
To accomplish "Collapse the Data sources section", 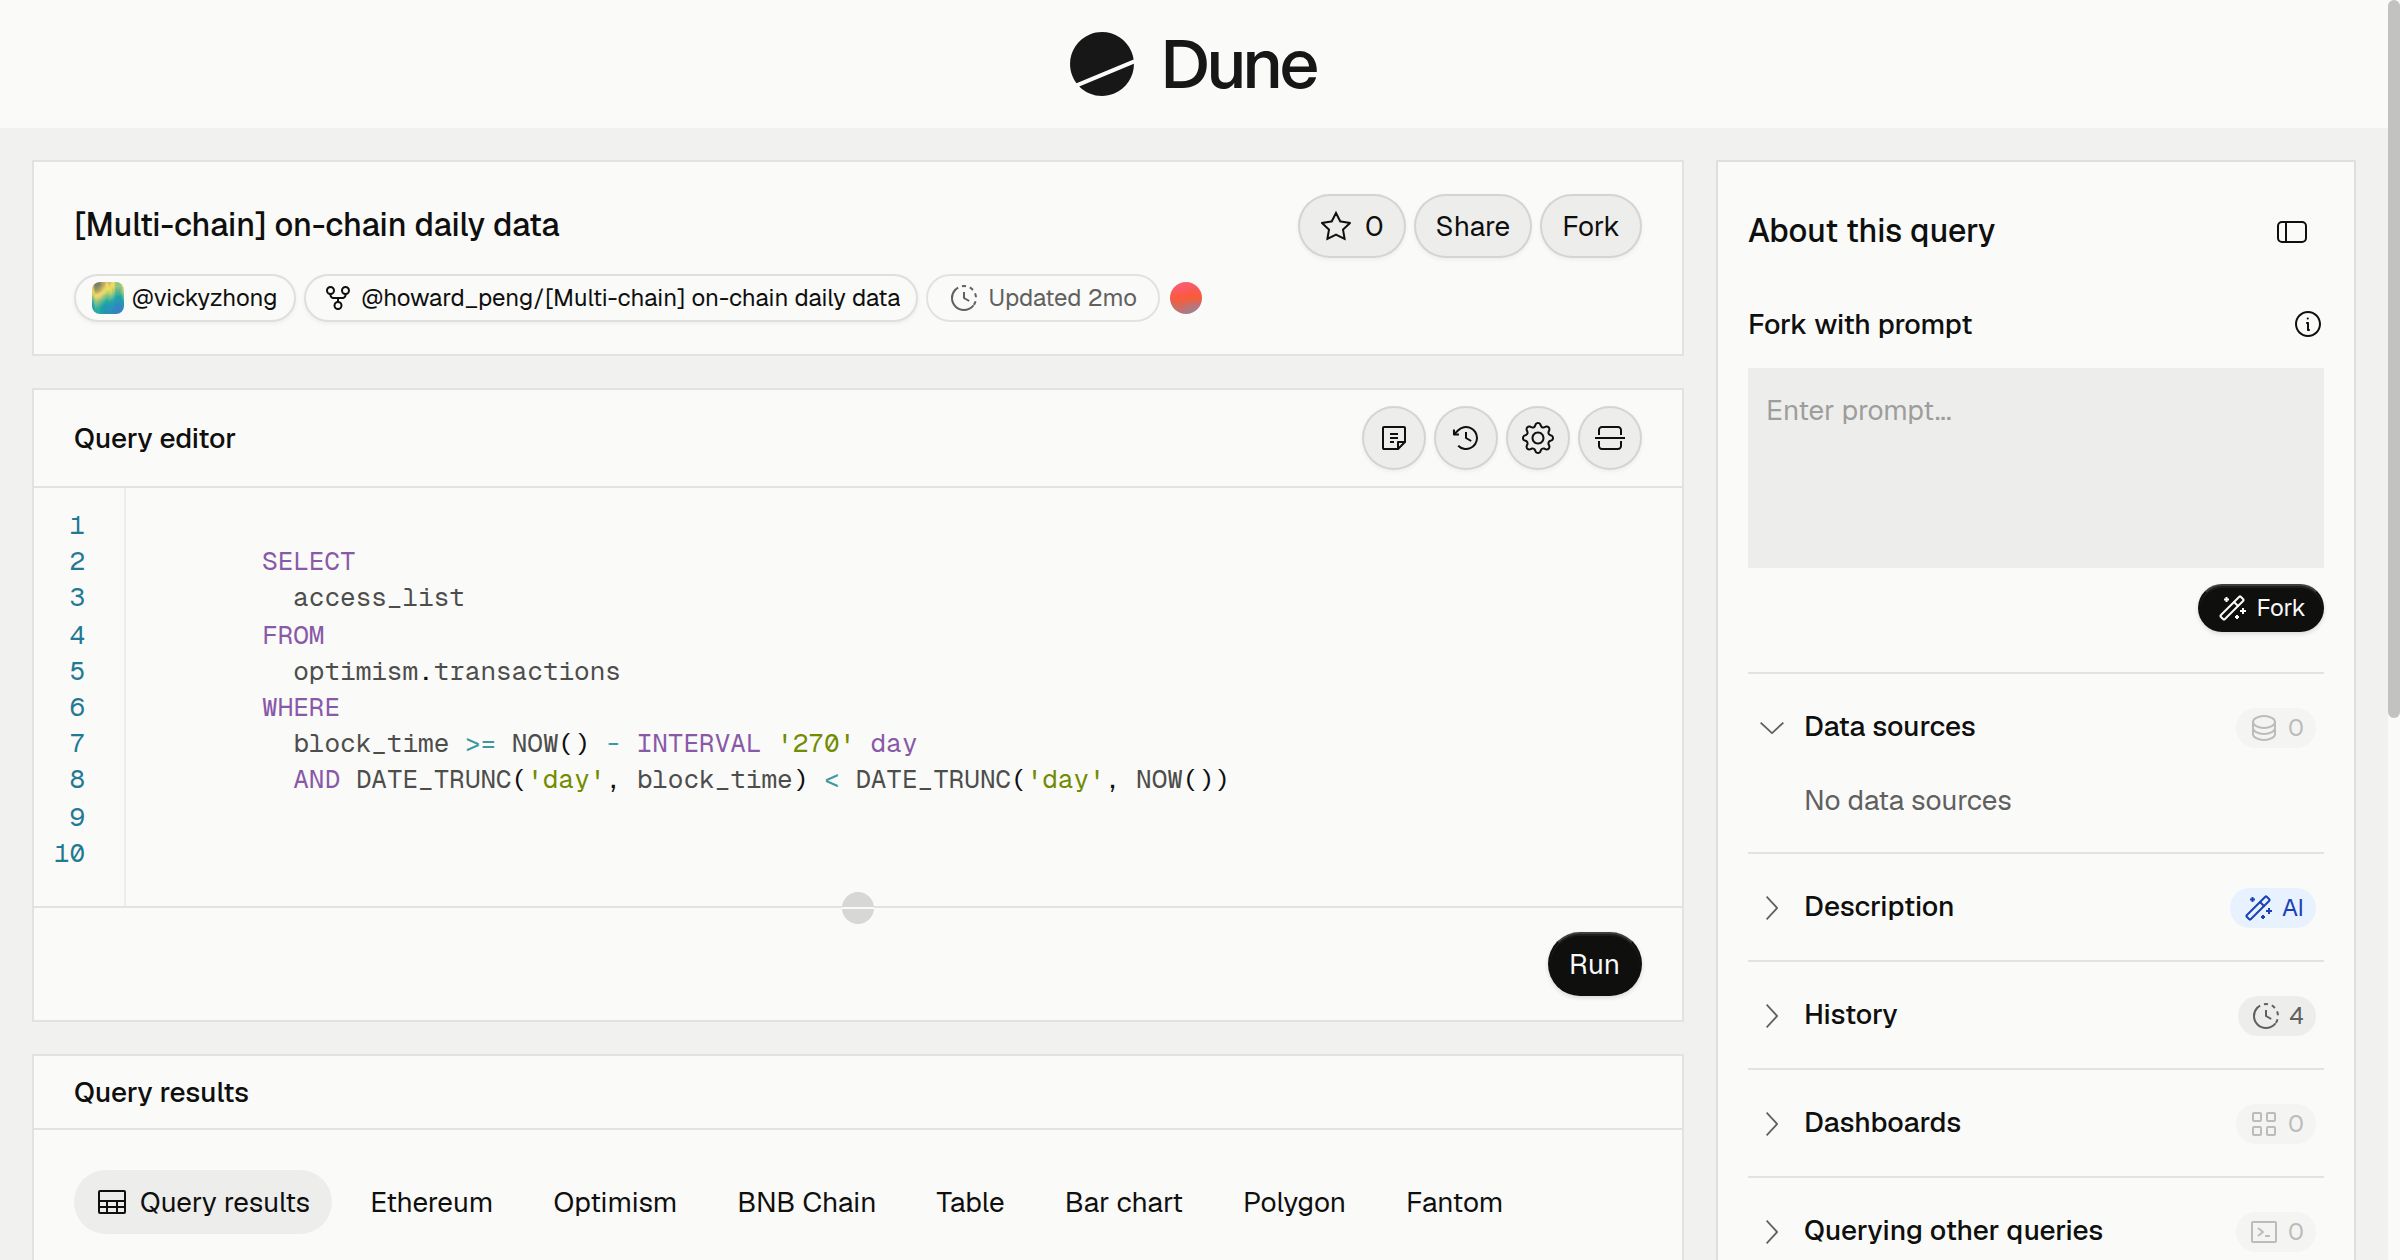I will pyautogui.click(x=1771, y=727).
